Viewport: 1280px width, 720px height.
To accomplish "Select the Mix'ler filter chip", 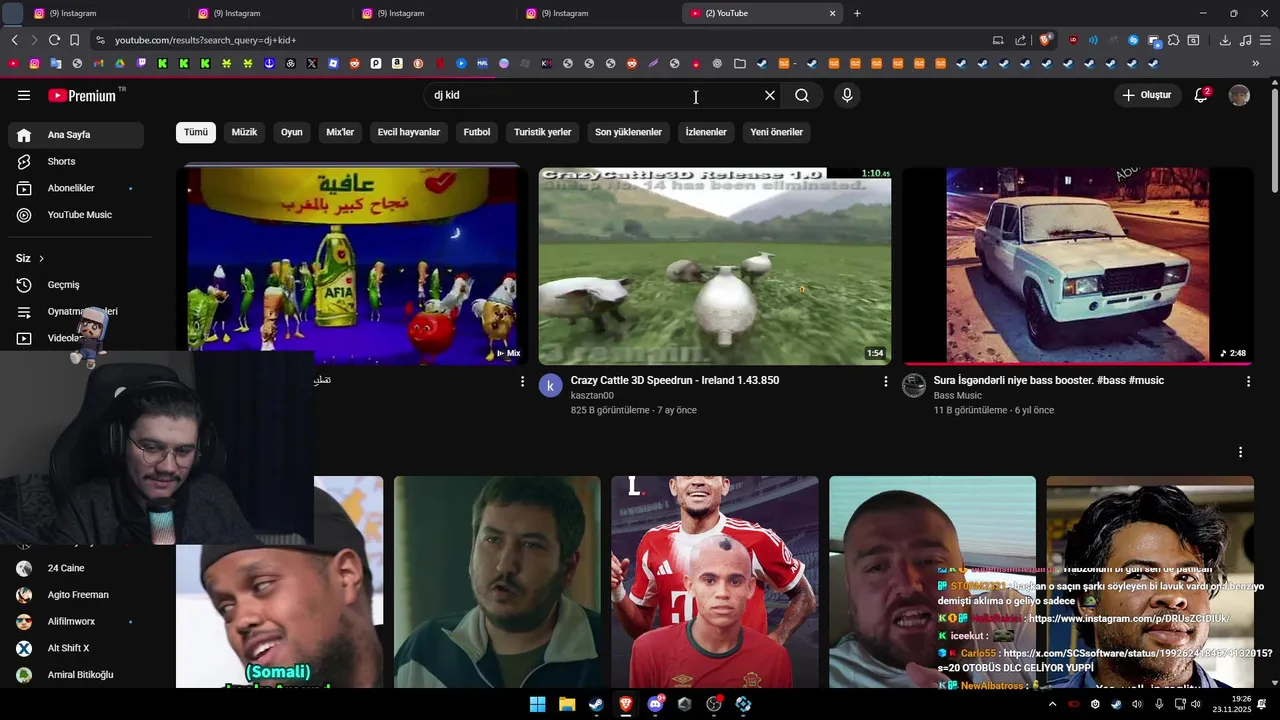I will click(340, 132).
